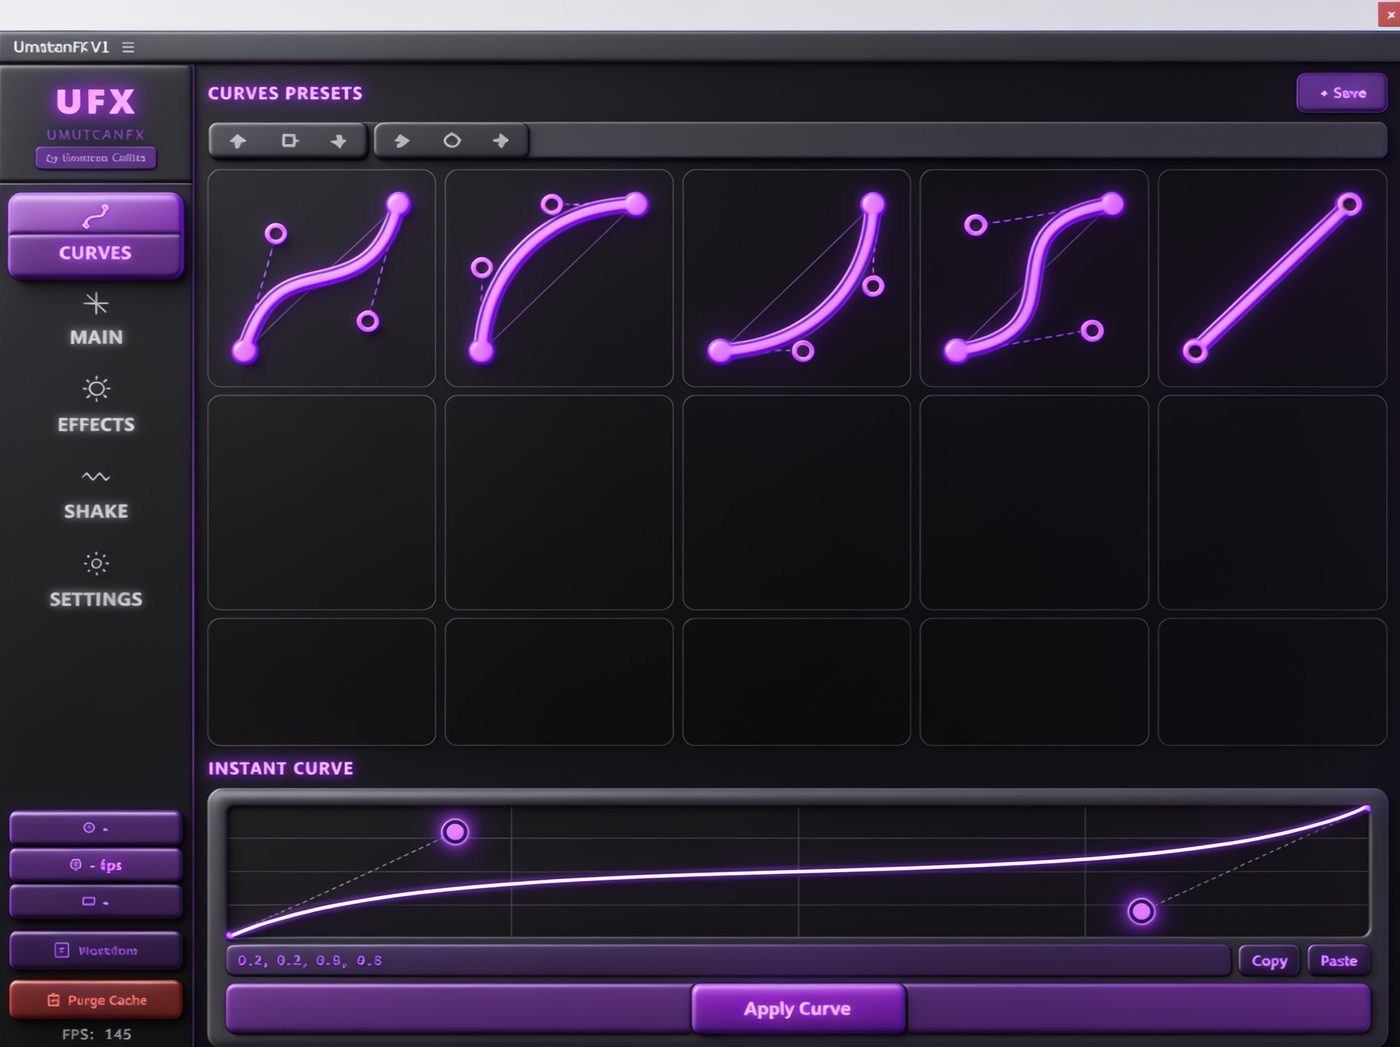This screenshot has height=1047, width=1400.
Task: Switch to the MAIN sidebar tab
Action: click(x=96, y=321)
